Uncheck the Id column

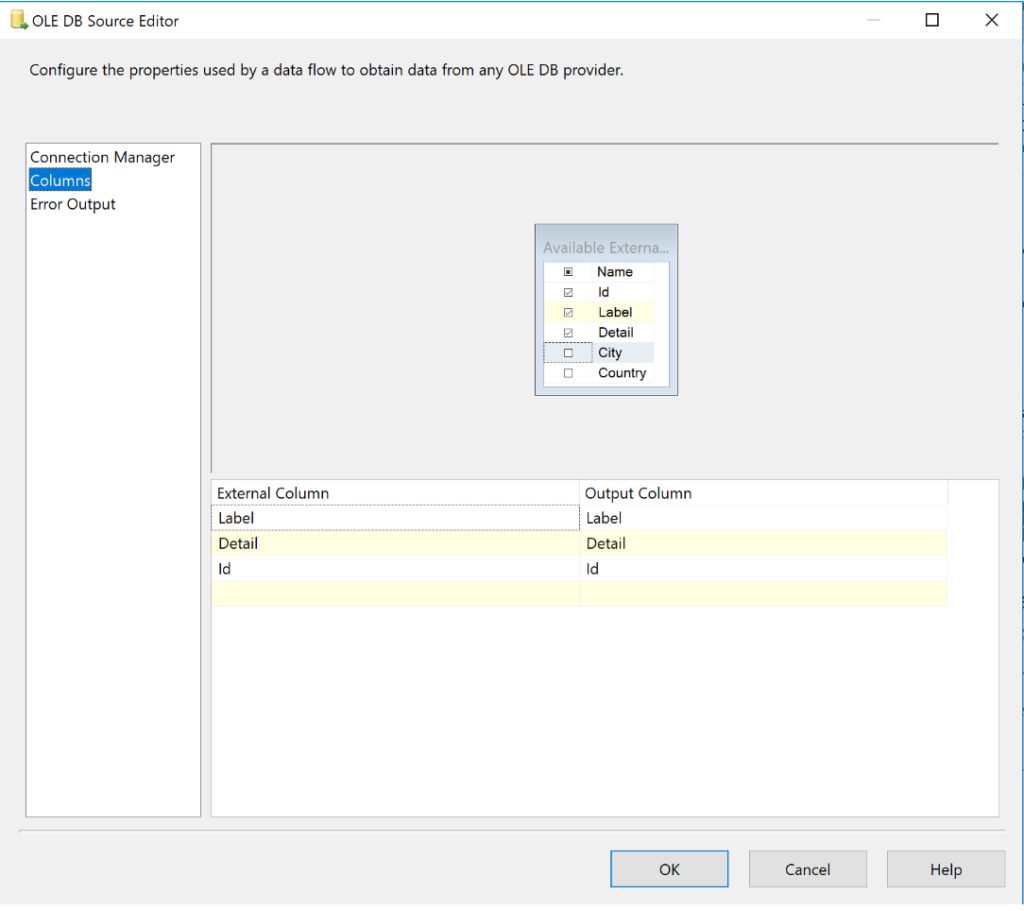point(567,291)
